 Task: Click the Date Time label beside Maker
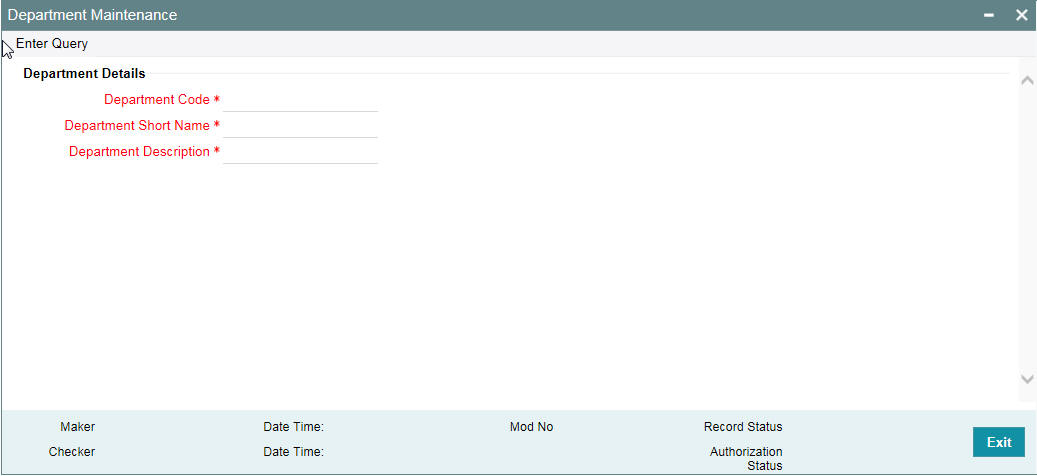[x=293, y=427]
